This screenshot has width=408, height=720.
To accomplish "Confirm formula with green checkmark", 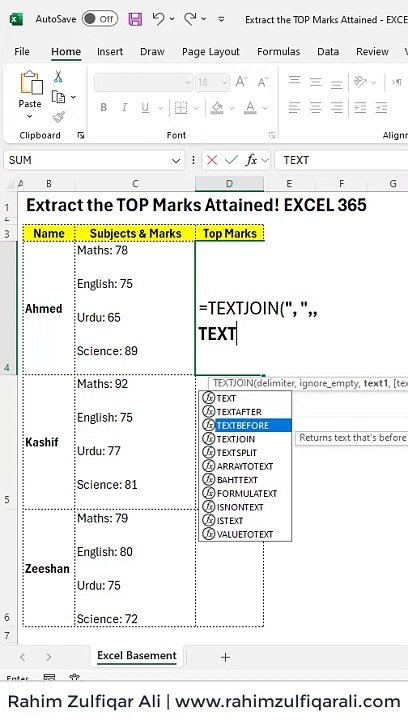I will pos(231,160).
